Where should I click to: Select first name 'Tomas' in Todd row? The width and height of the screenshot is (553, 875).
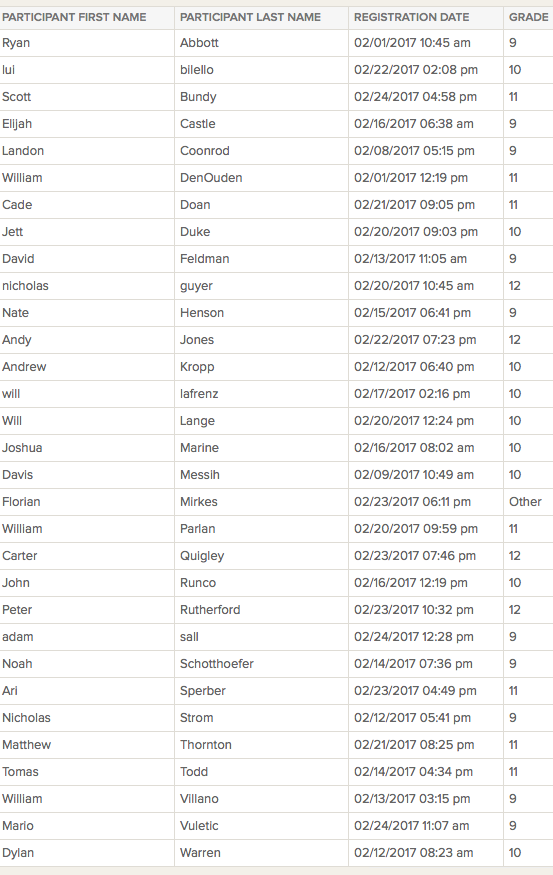click(x=20, y=772)
